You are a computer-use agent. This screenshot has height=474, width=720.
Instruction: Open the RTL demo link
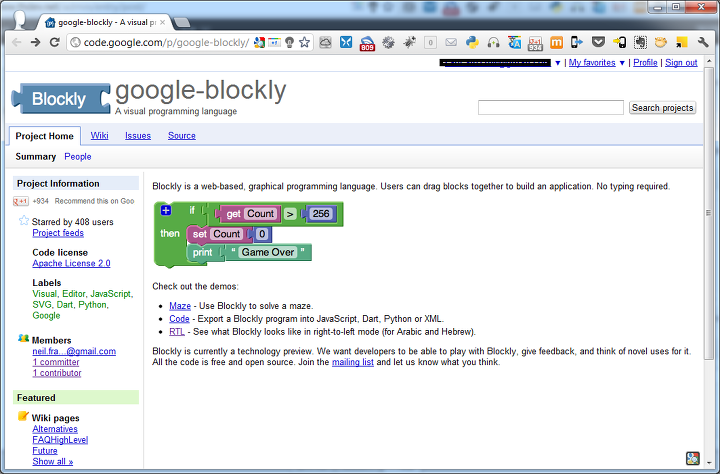click(x=177, y=332)
